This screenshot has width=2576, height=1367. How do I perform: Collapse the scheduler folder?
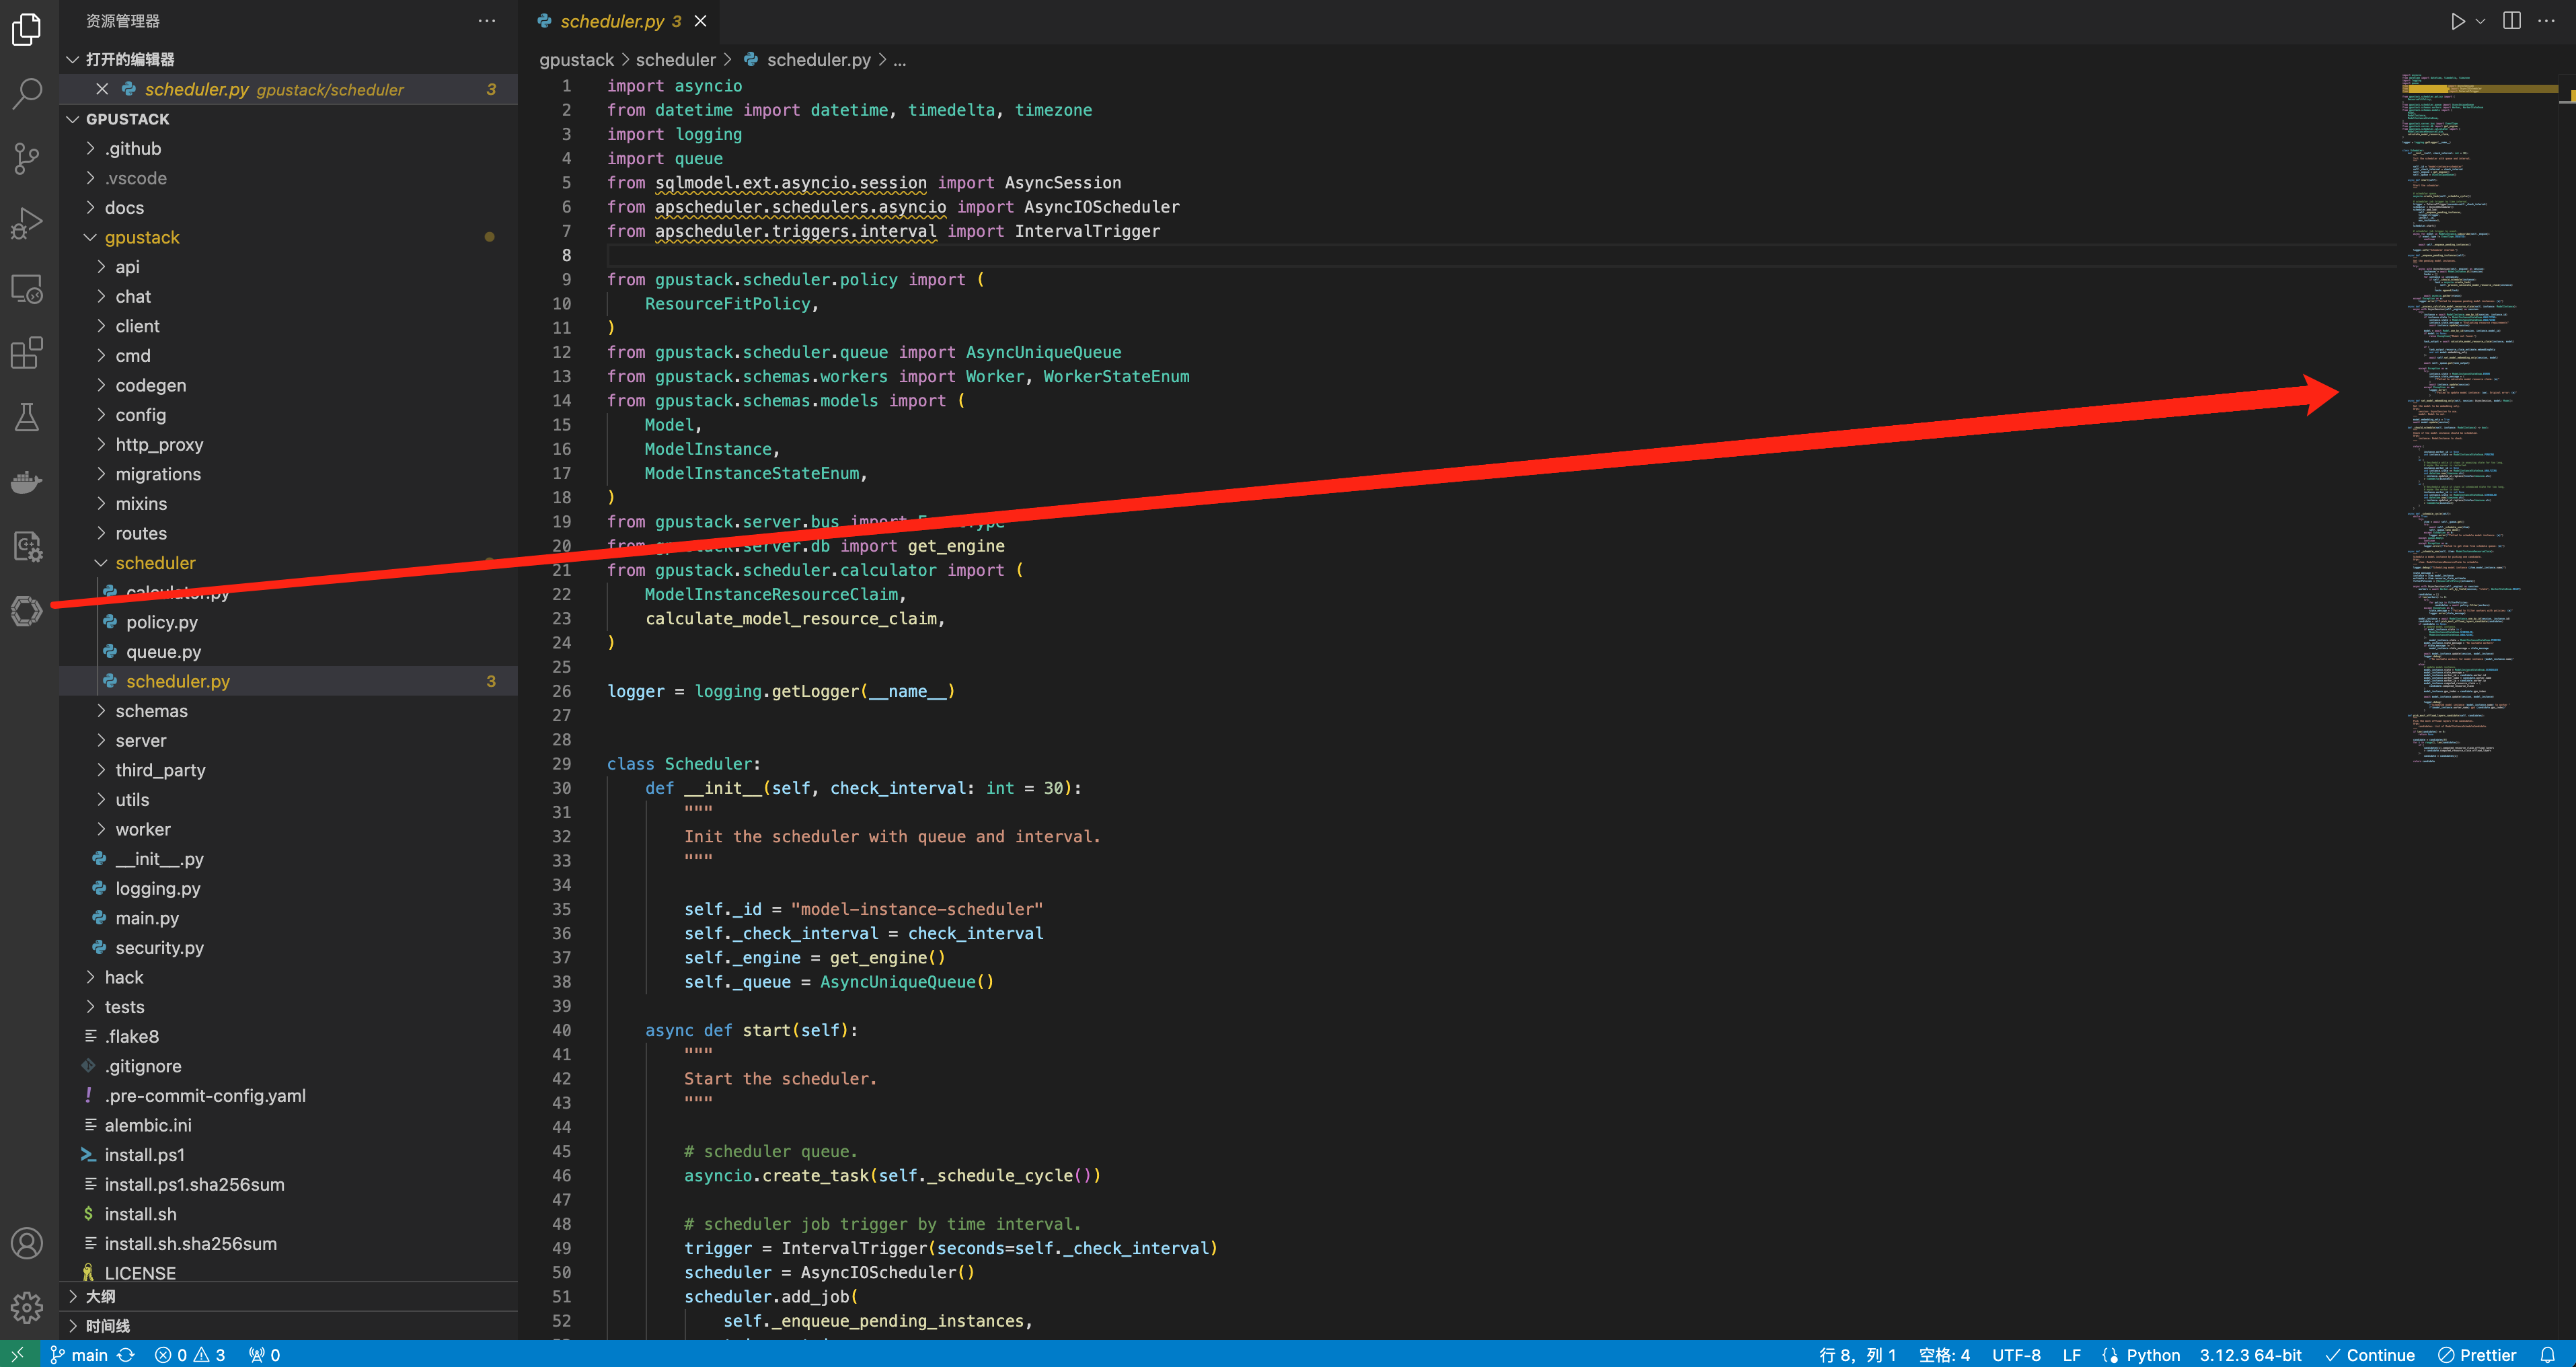click(x=155, y=563)
